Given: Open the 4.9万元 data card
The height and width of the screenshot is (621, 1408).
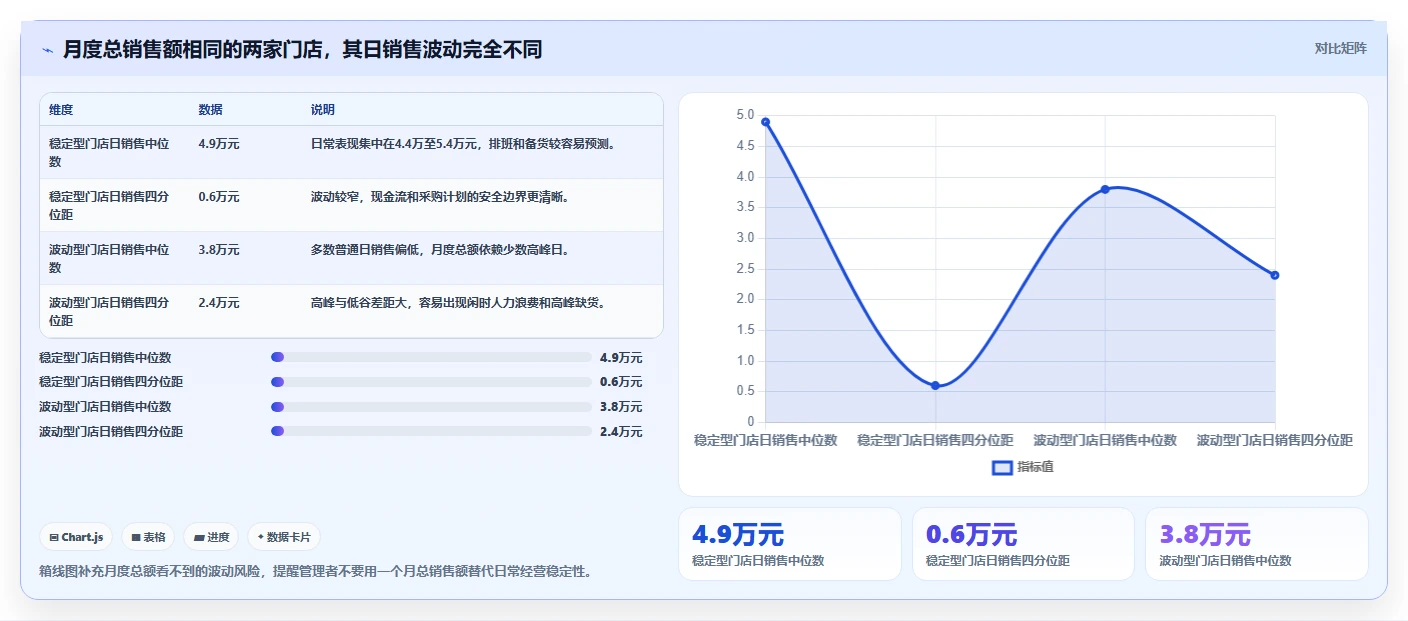Looking at the screenshot, I should [x=790, y=544].
